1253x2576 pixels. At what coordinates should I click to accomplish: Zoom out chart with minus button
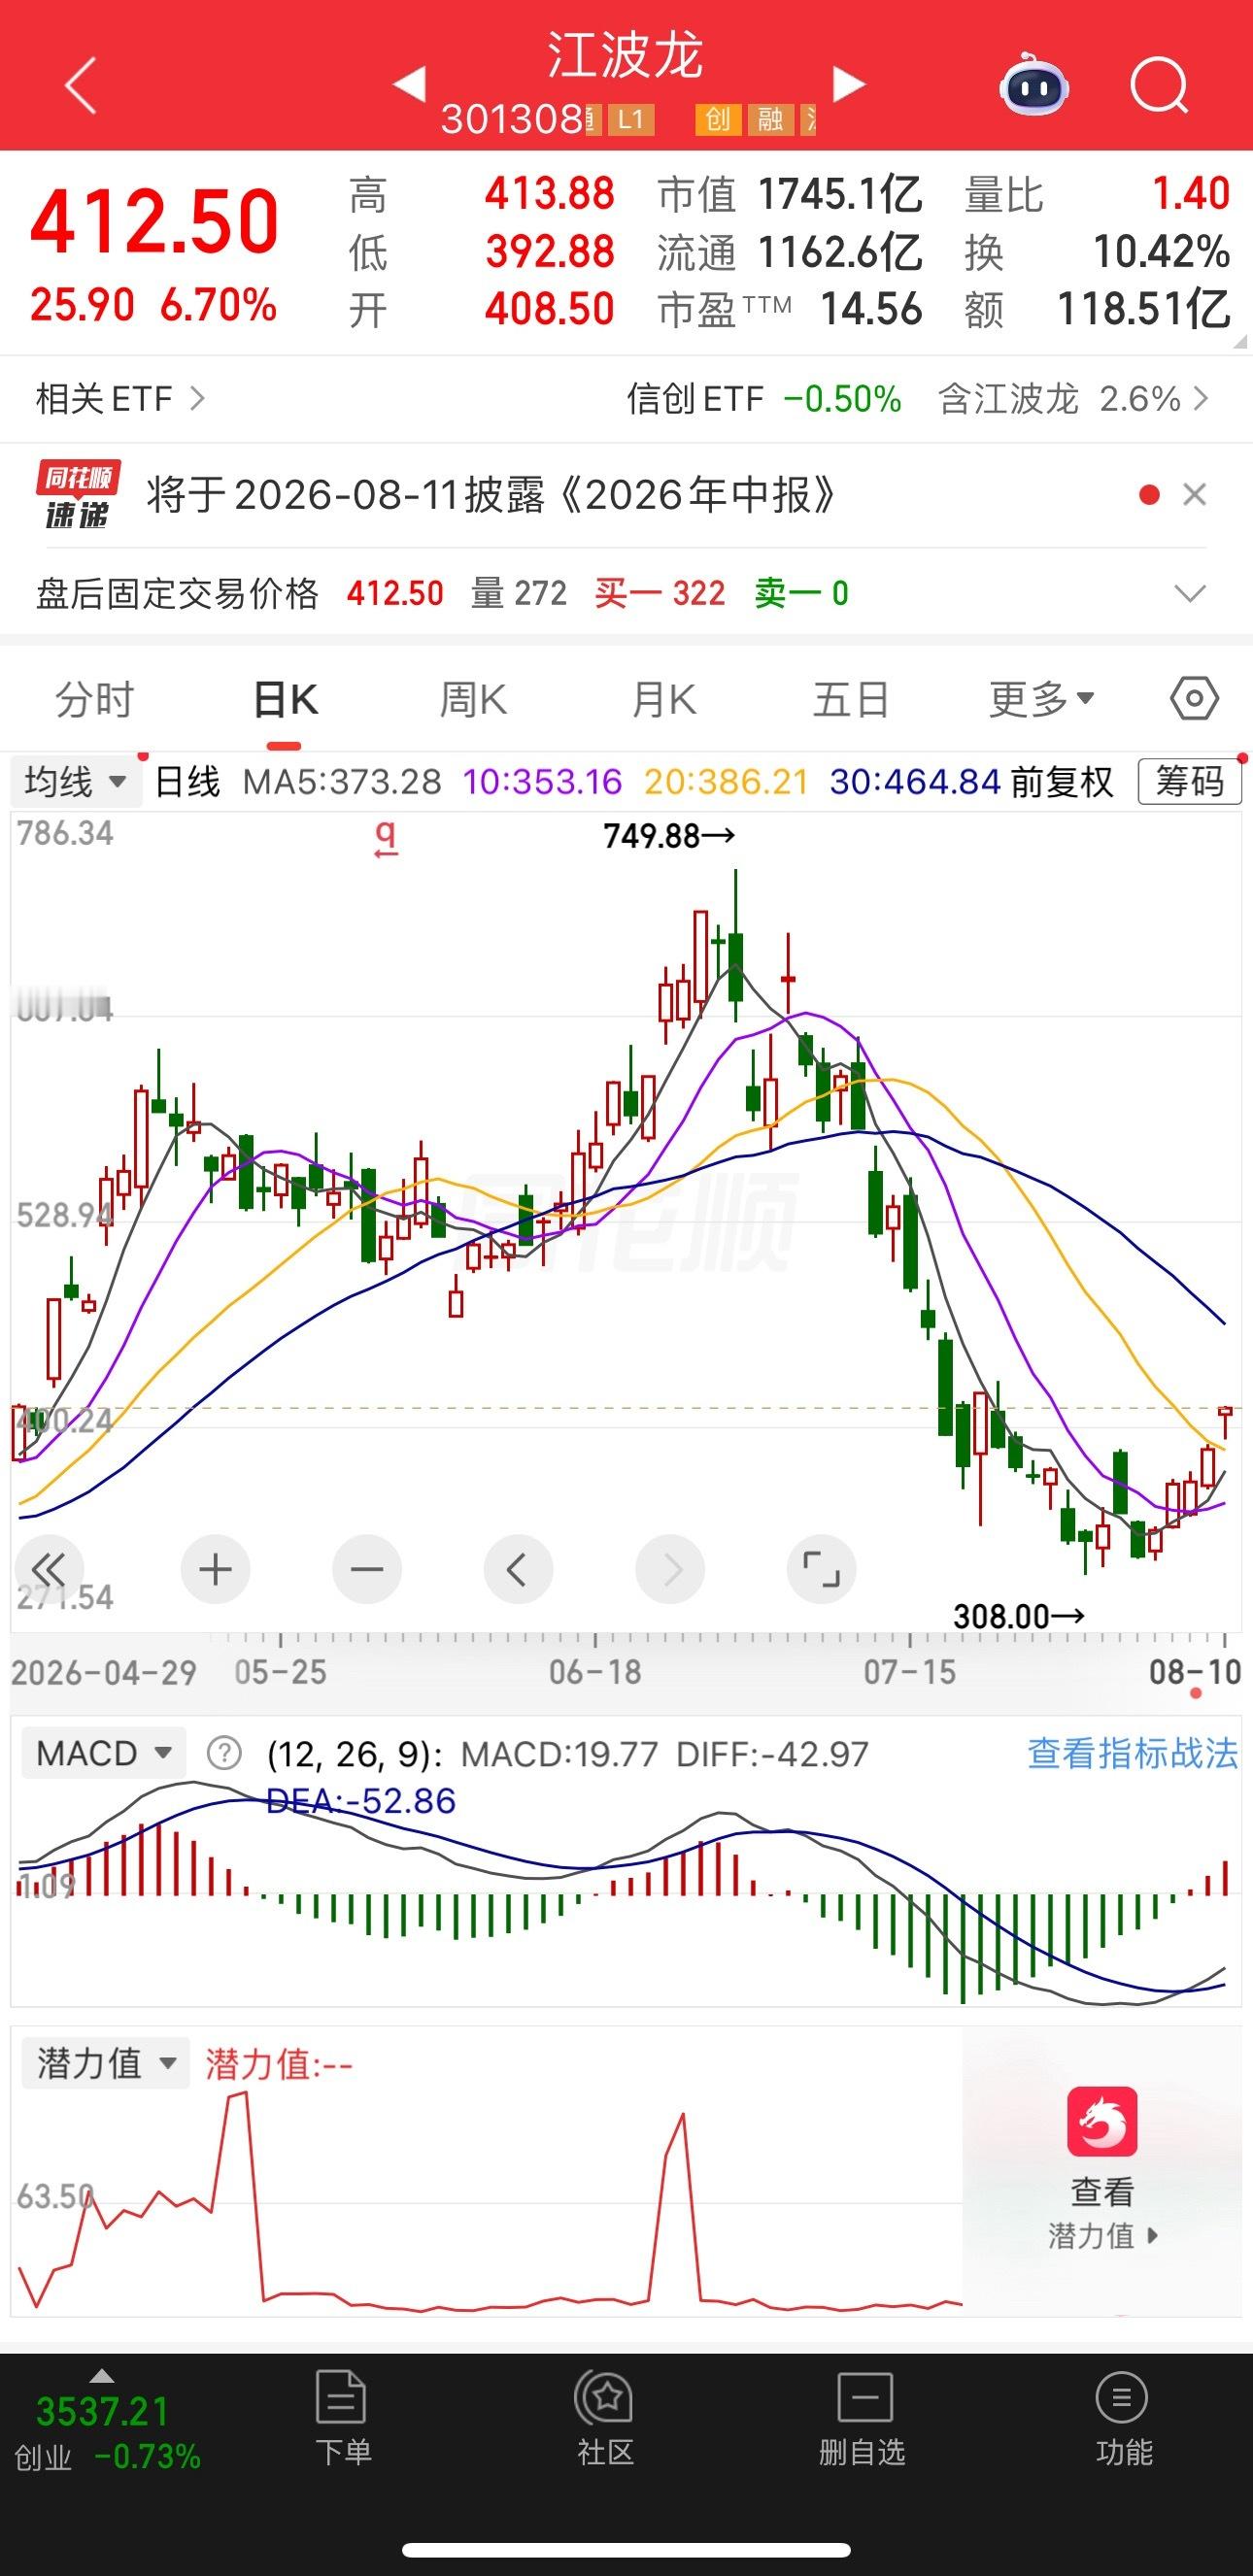(x=367, y=1569)
